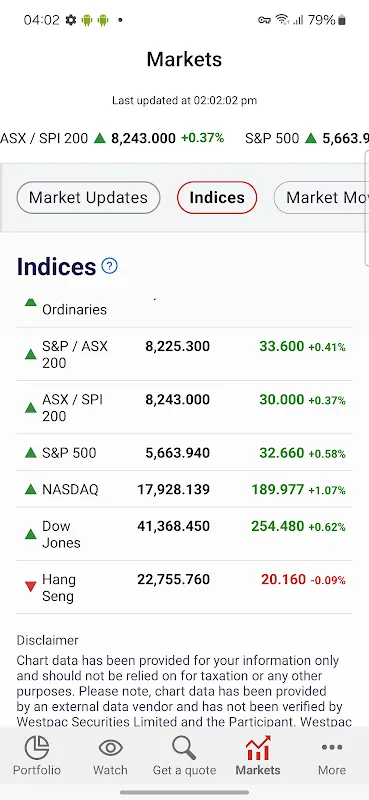Image resolution: width=369 pixels, height=800 pixels.
Task: Open the ASX / SPI 200 index row
Action: (x=184, y=407)
